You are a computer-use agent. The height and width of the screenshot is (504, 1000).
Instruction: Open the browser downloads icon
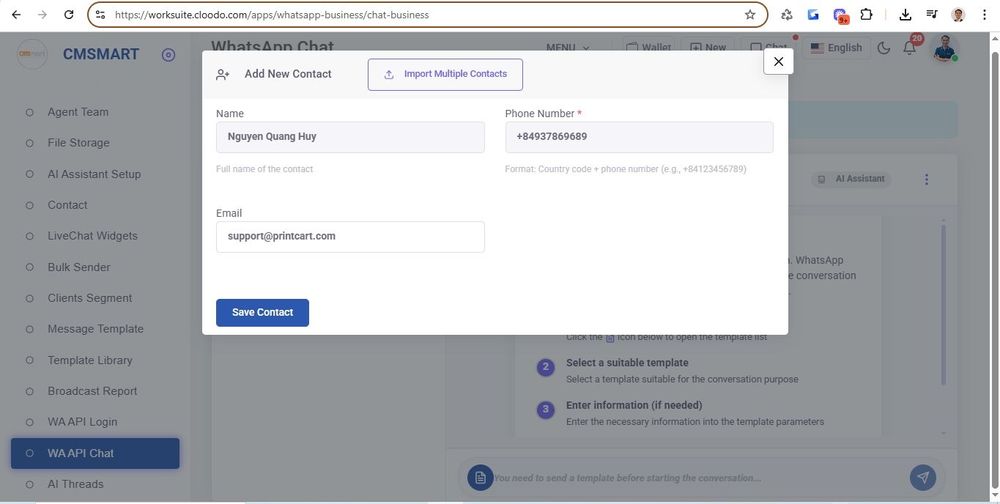tap(905, 15)
